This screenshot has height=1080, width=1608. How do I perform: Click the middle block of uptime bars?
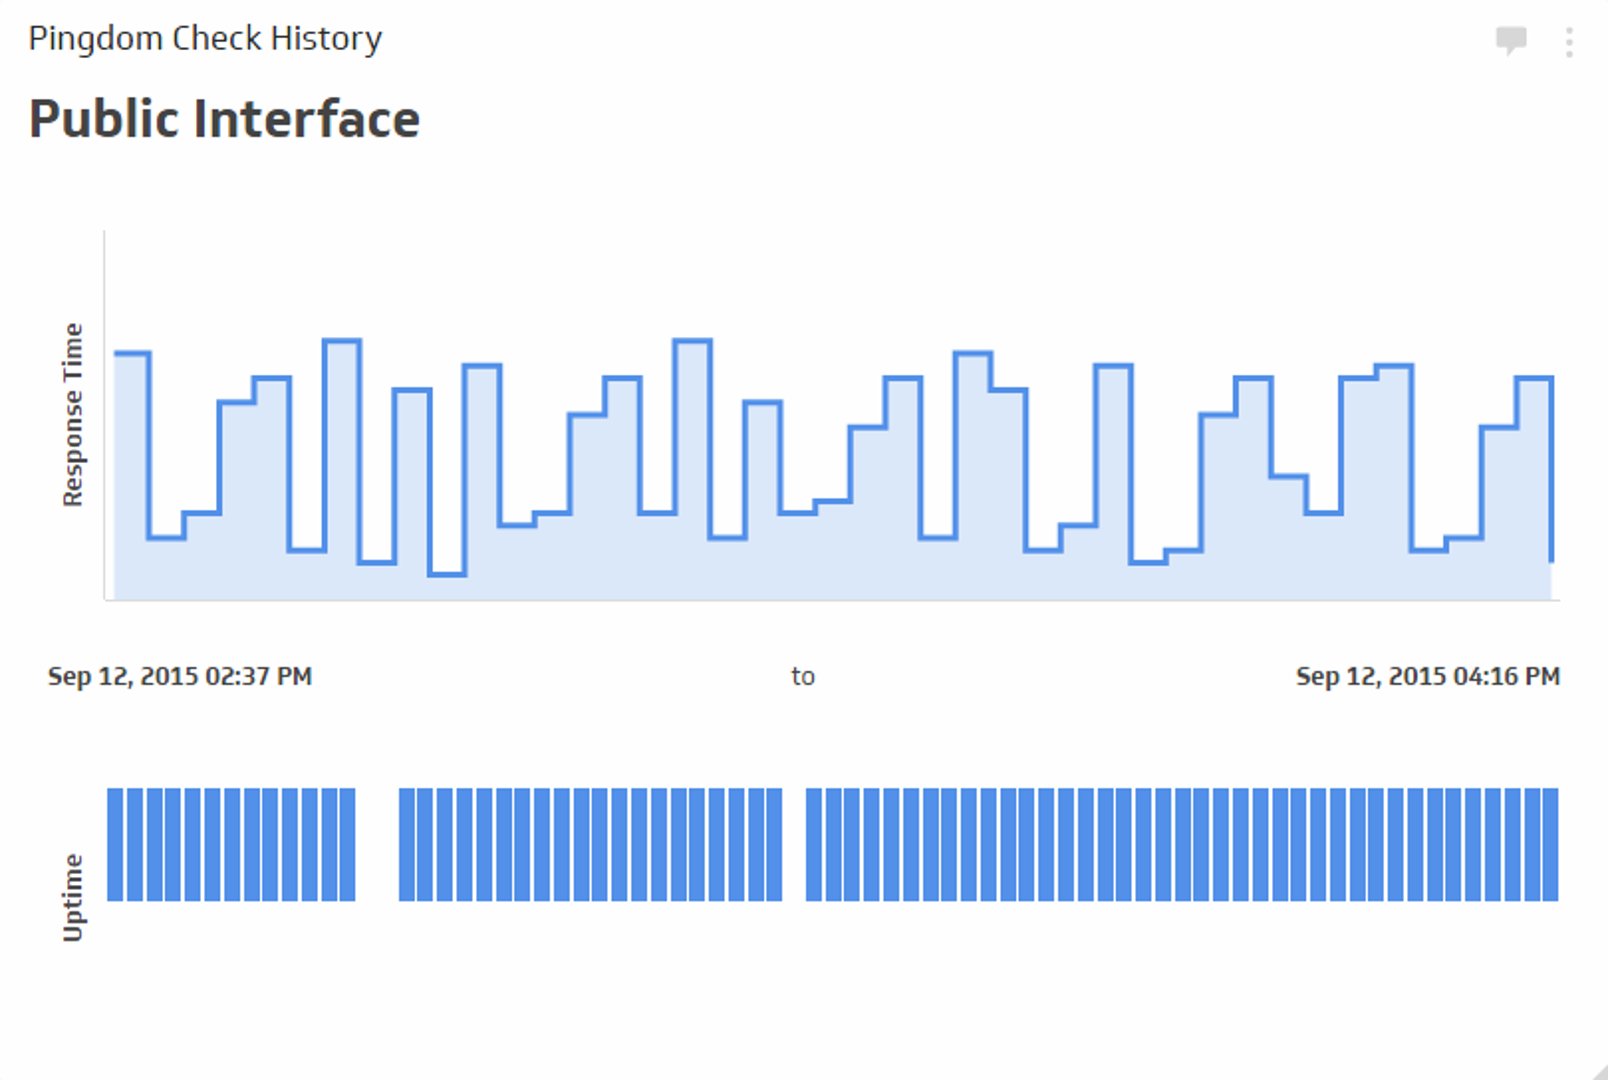click(590, 845)
